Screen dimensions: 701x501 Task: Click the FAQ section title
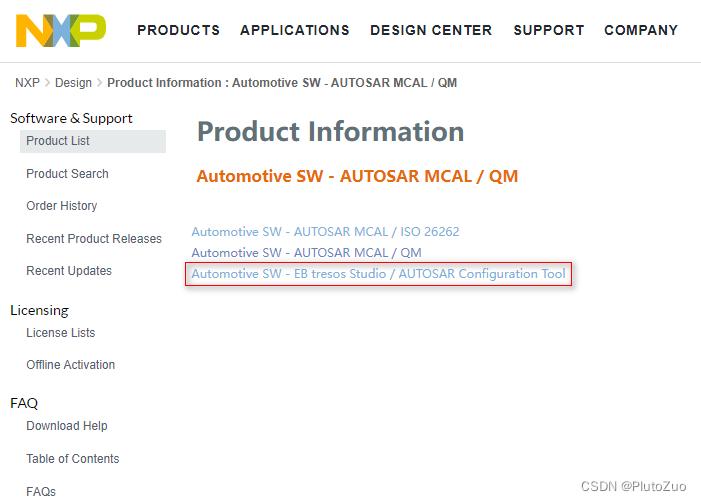tap(24, 403)
